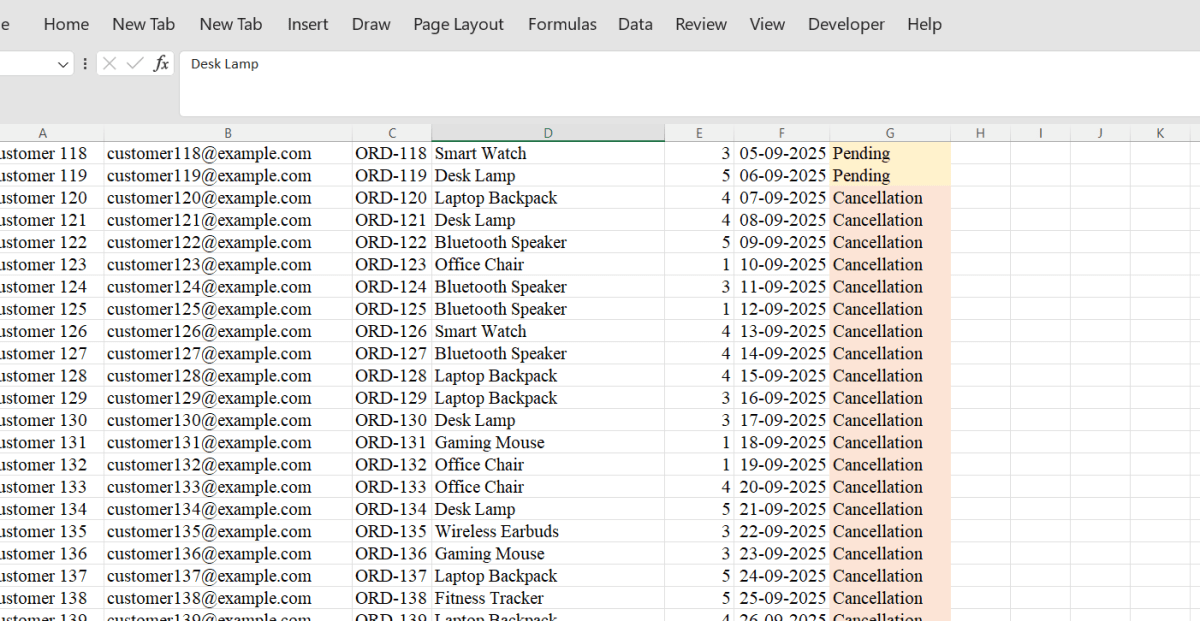1200x621 pixels.
Task: Open Insert Function via the fx icon
Action: coord(161,64)
